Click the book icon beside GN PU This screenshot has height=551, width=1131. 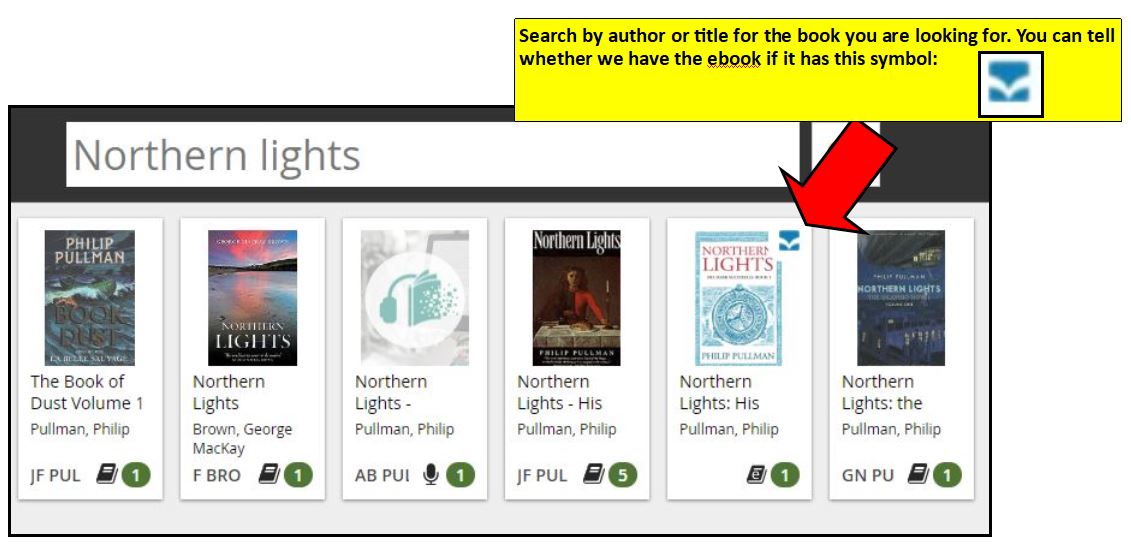(x=918, y=475)
